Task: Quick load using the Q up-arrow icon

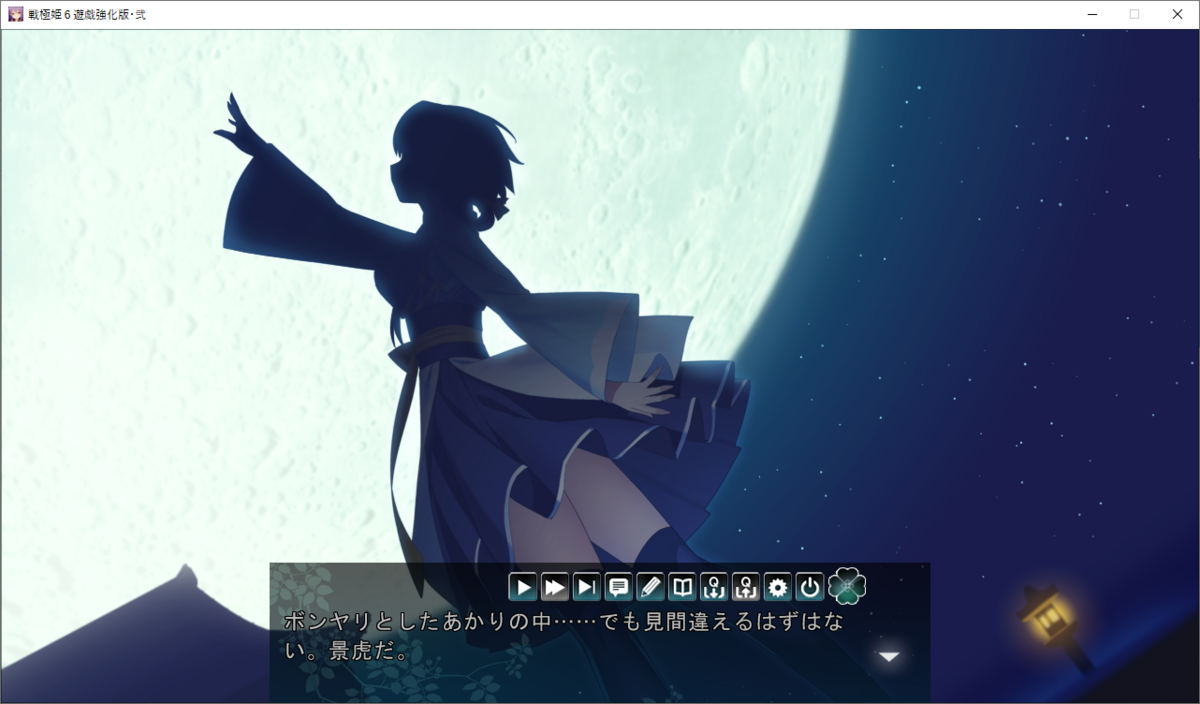Action: [x=746, y=587]
